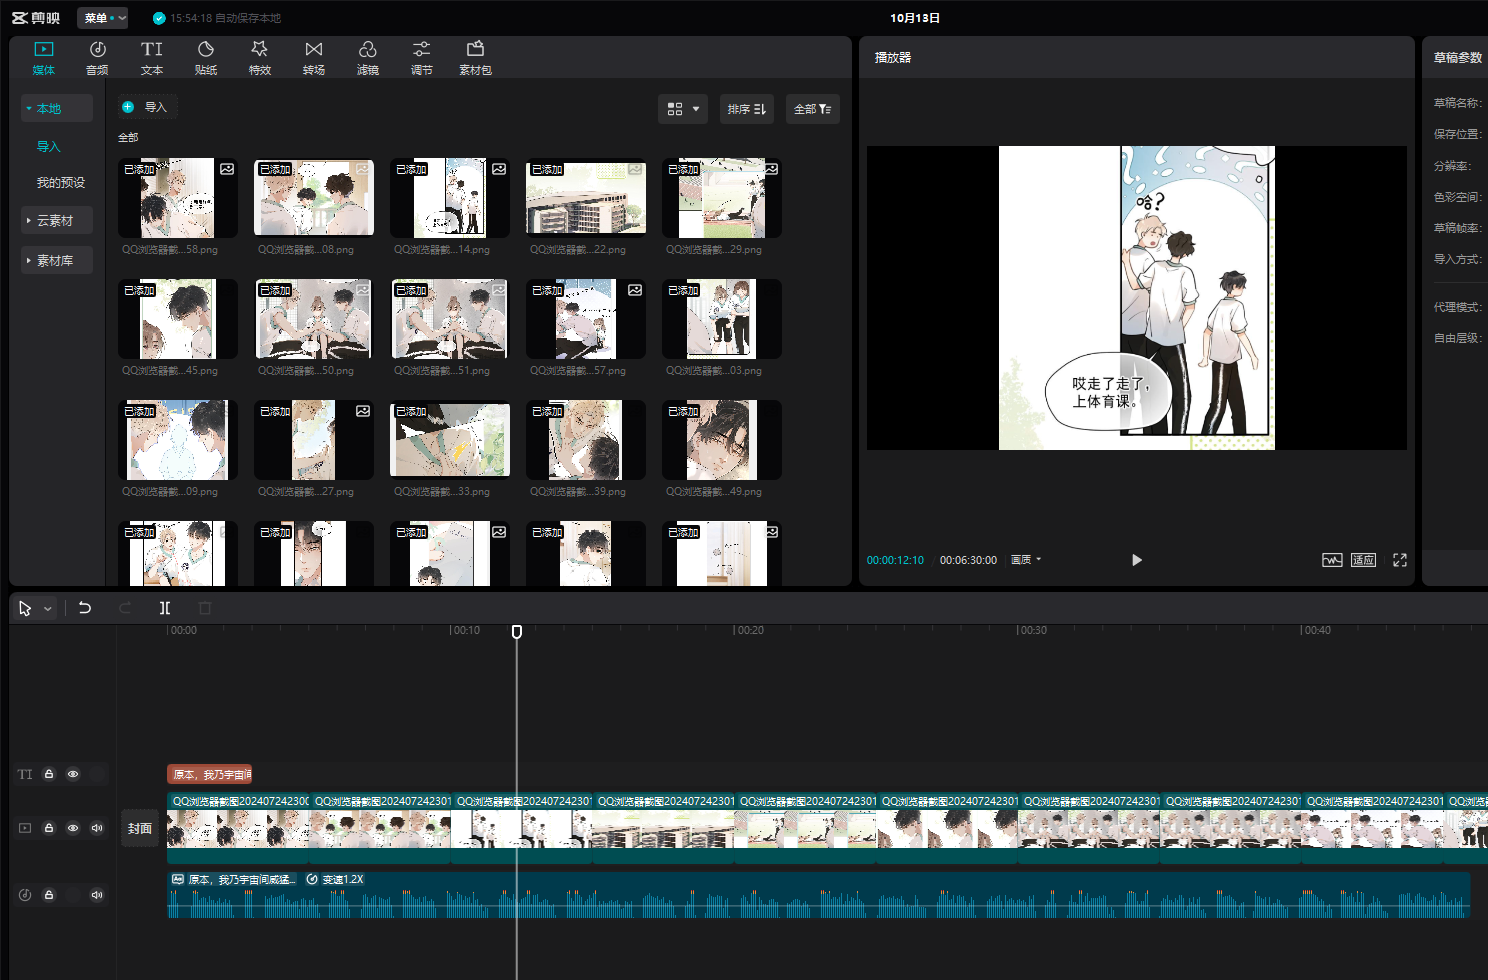Split the clip at playhead
Viewport: 1488px width, 980px height.
(165, 608)
